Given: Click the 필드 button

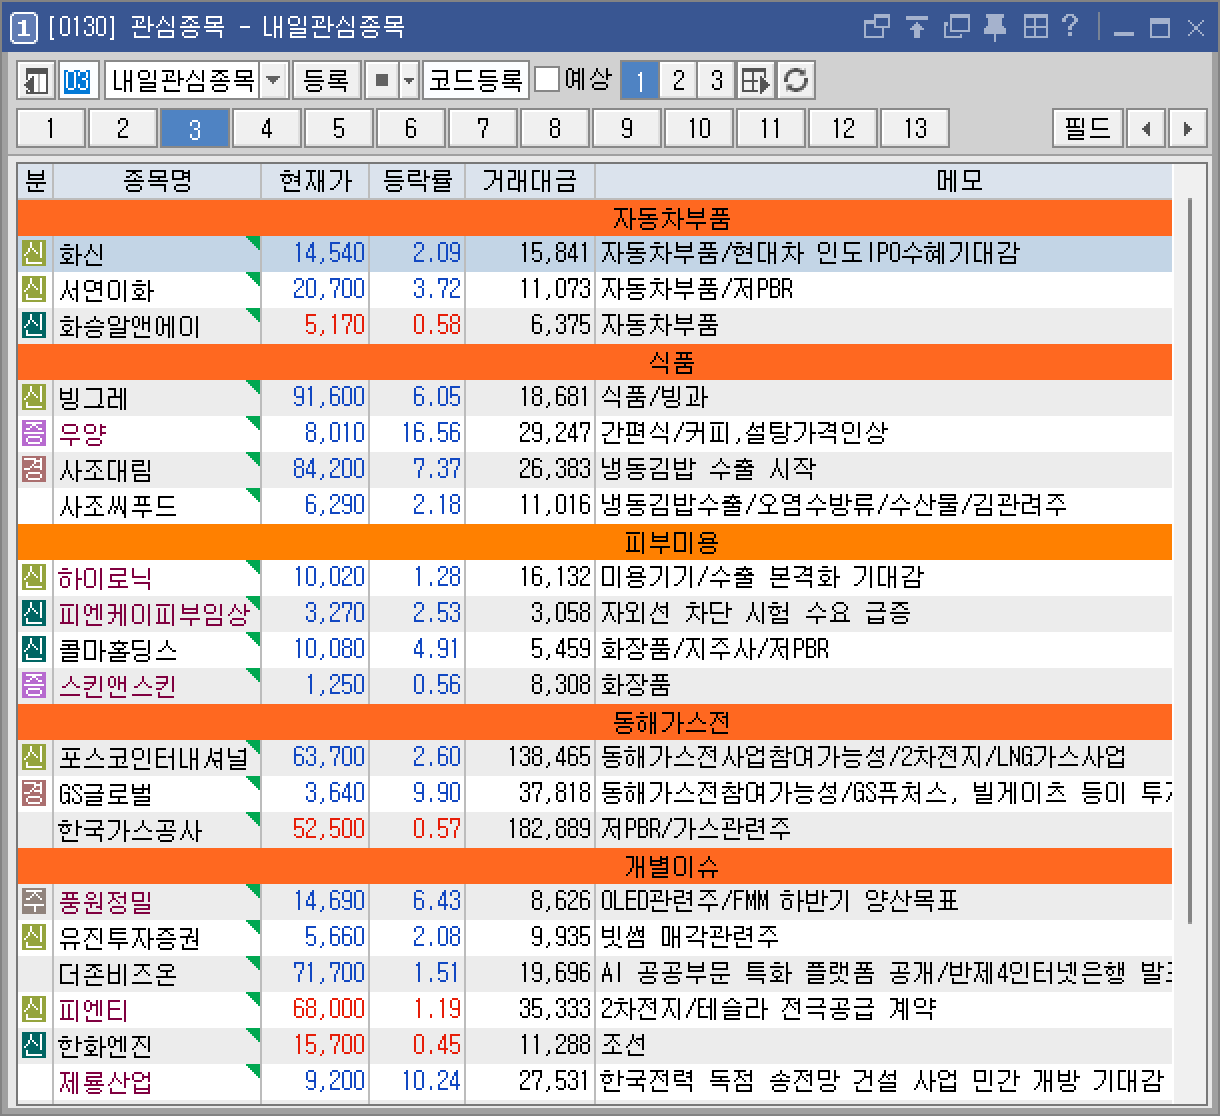Looking at the screenshot, I should 1087,129.
